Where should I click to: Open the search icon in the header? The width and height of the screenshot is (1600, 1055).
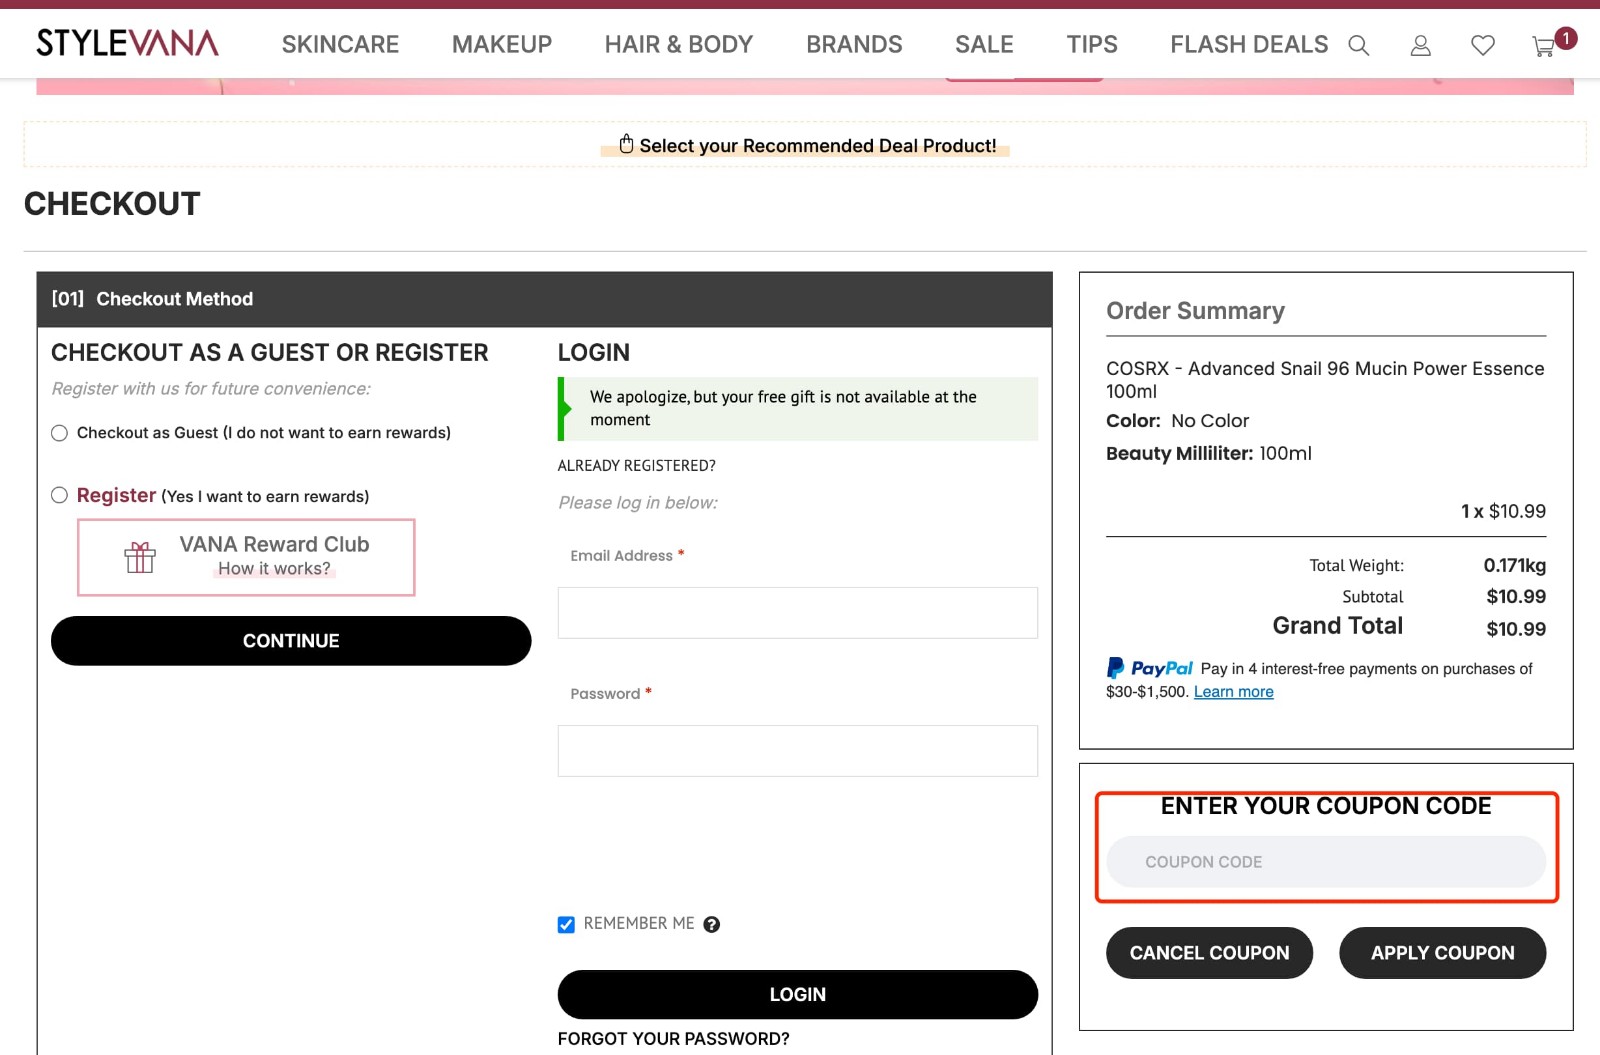pos(1359,45)
